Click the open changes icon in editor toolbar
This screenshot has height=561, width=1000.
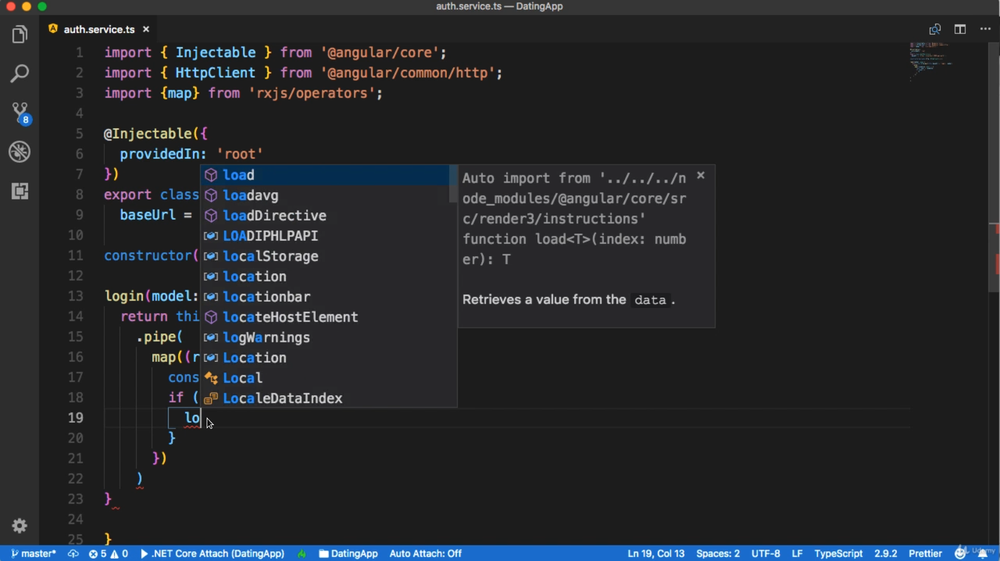pyautogui.click(x=935, y=29)
